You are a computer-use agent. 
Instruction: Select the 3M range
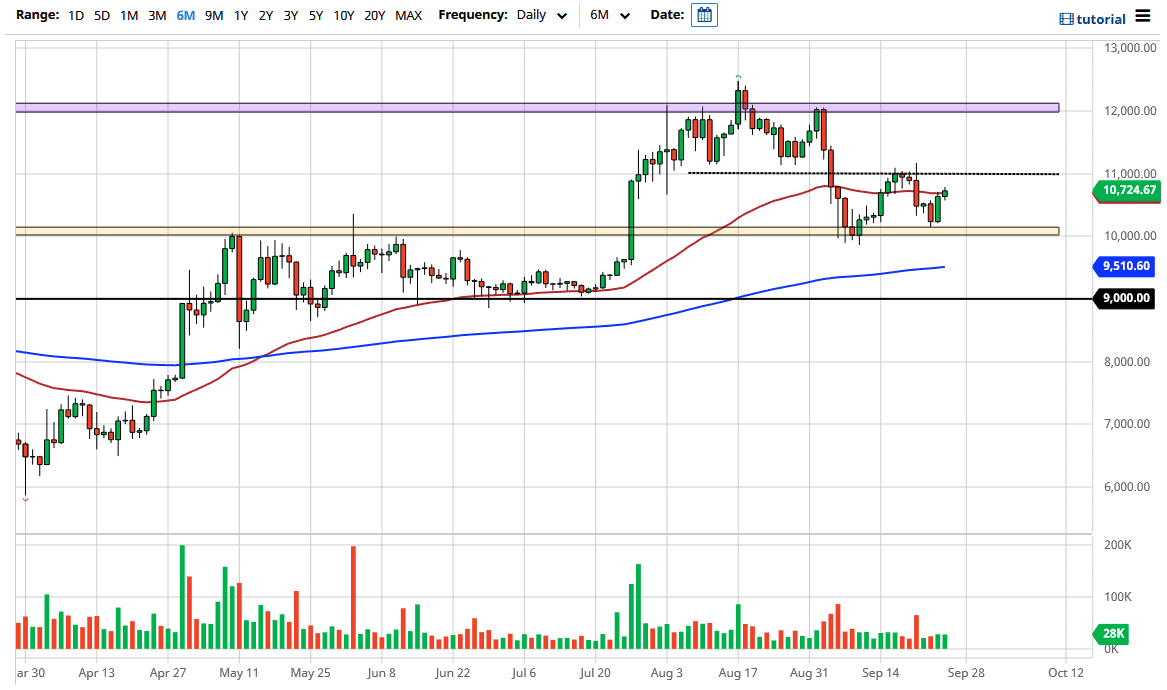(x=157, y=15)
